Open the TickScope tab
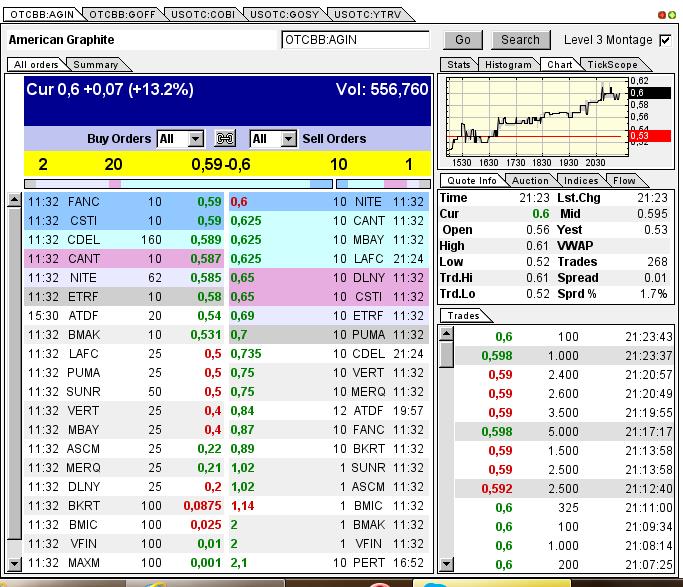This screenshot has height=587, width=683. tap(612, 65)
